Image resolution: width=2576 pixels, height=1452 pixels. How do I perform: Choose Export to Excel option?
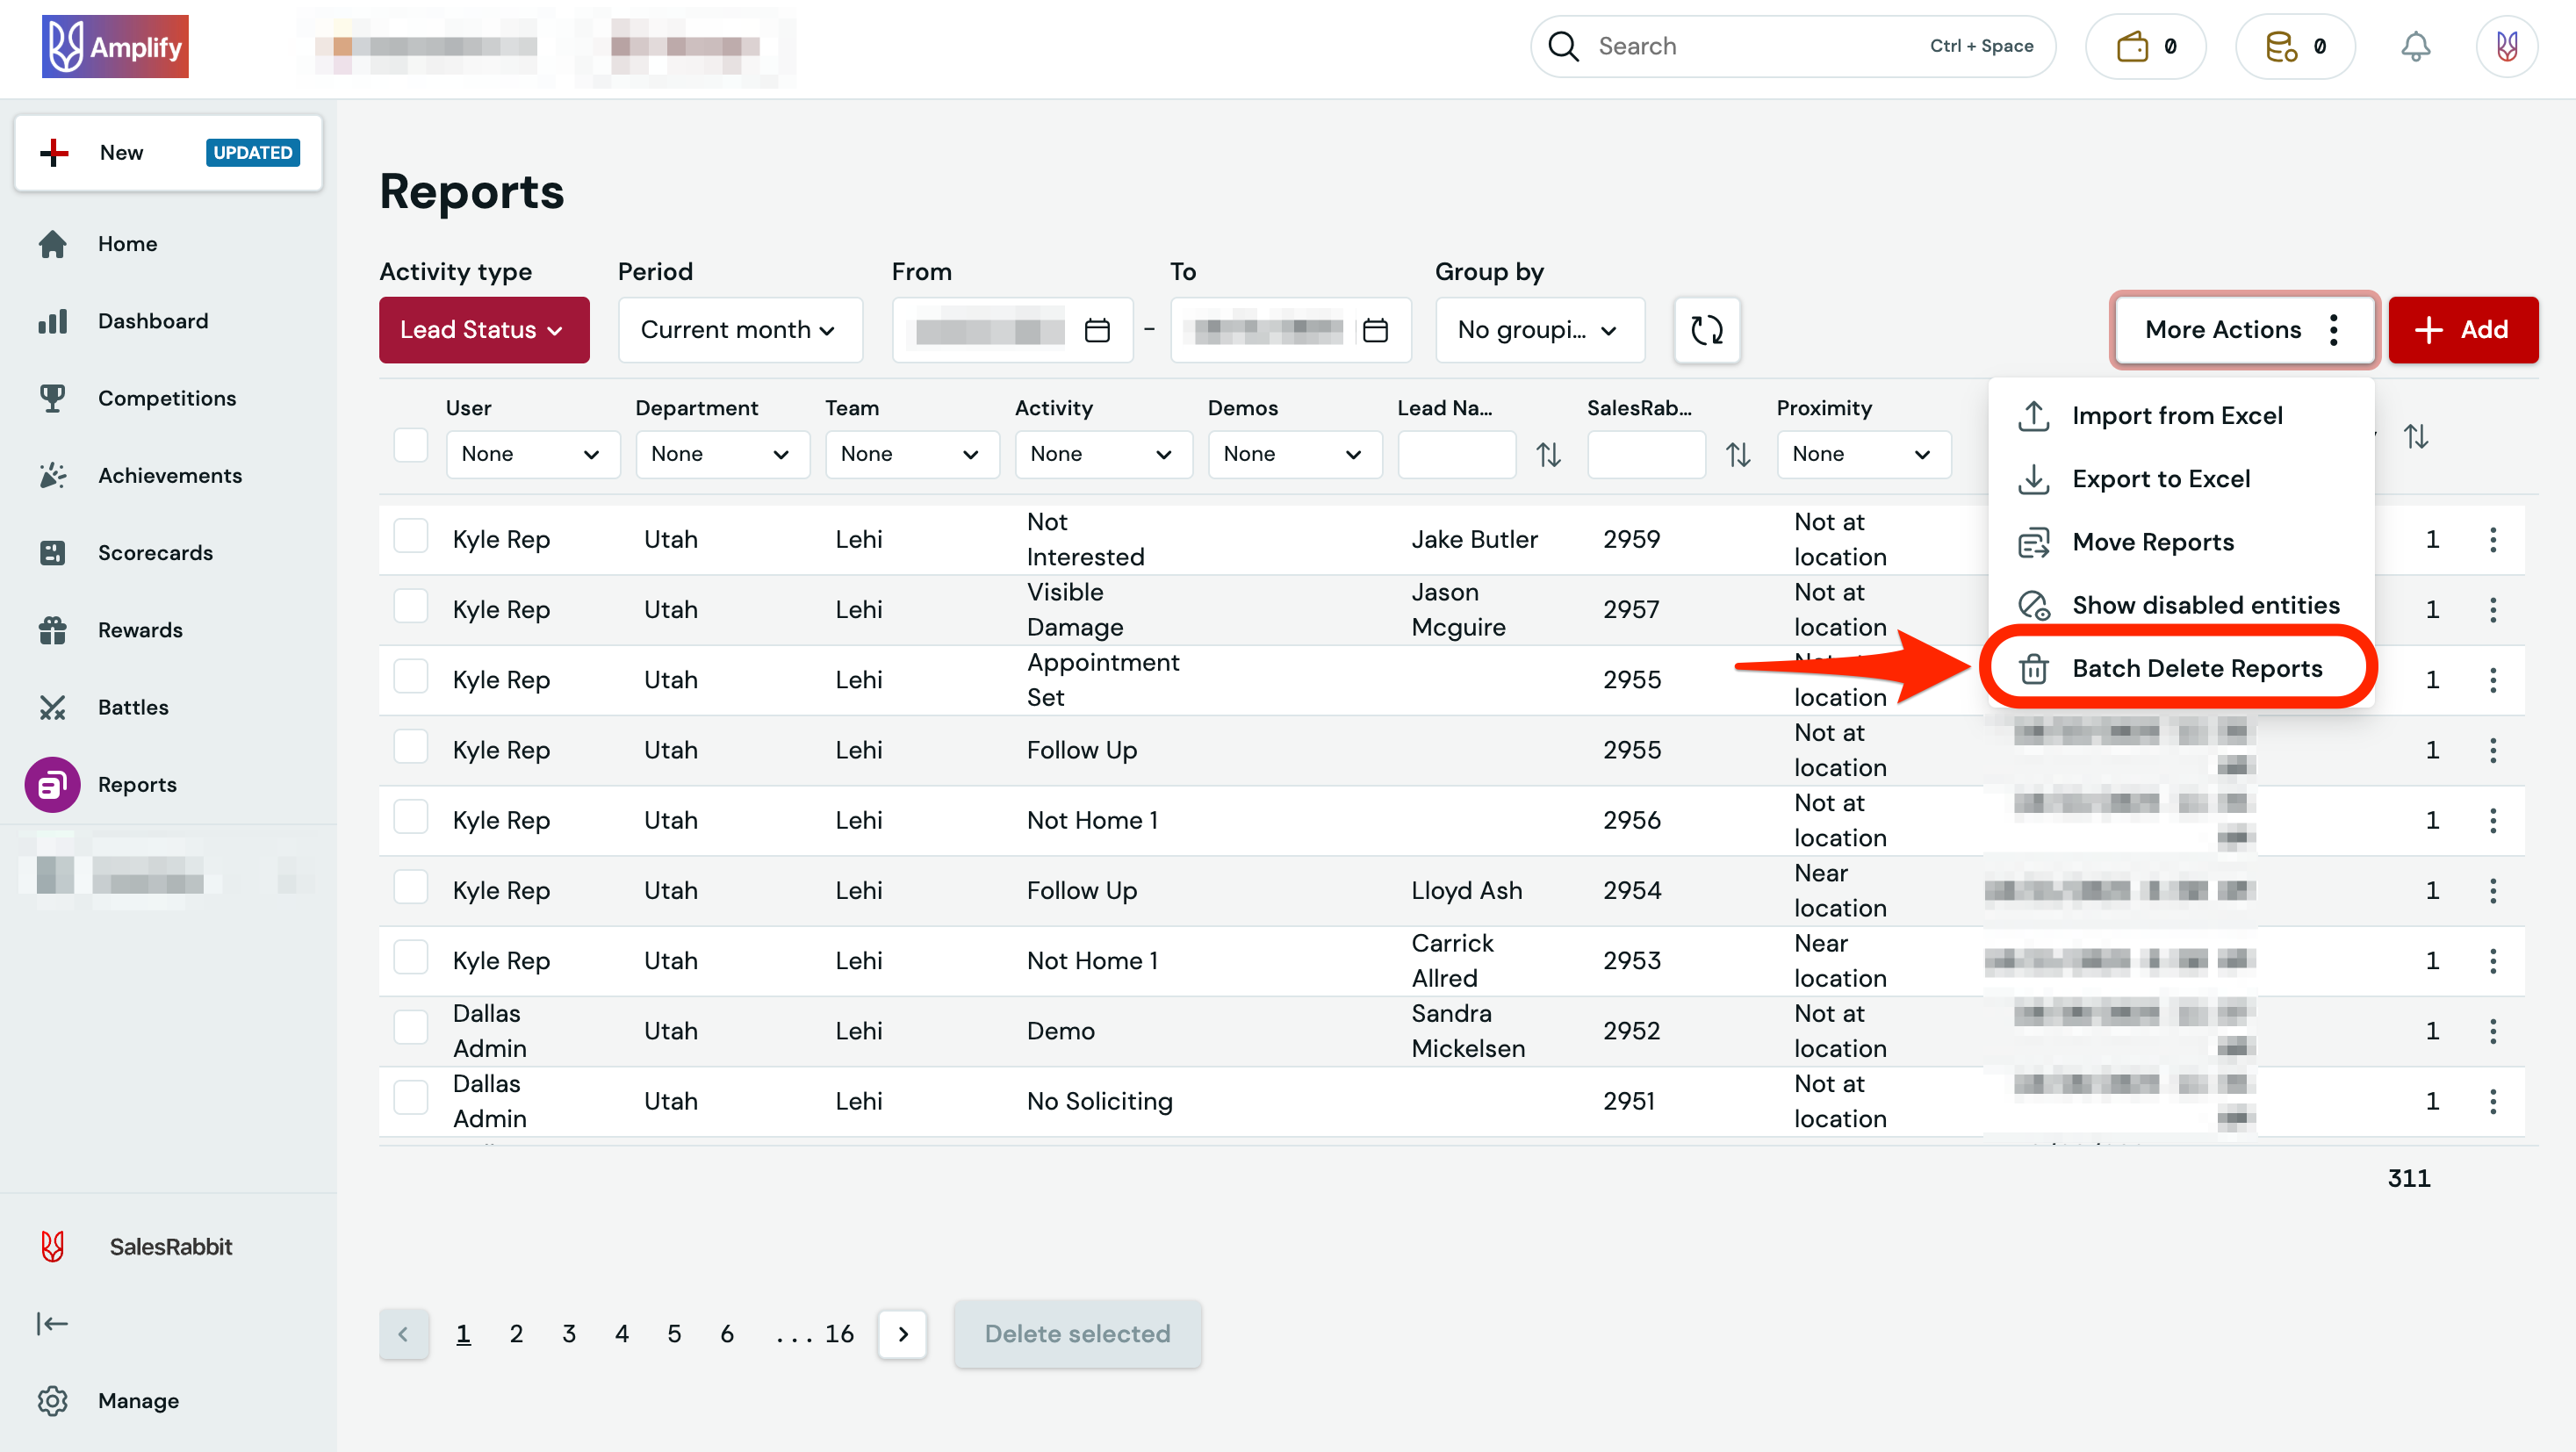(2160, 479)
